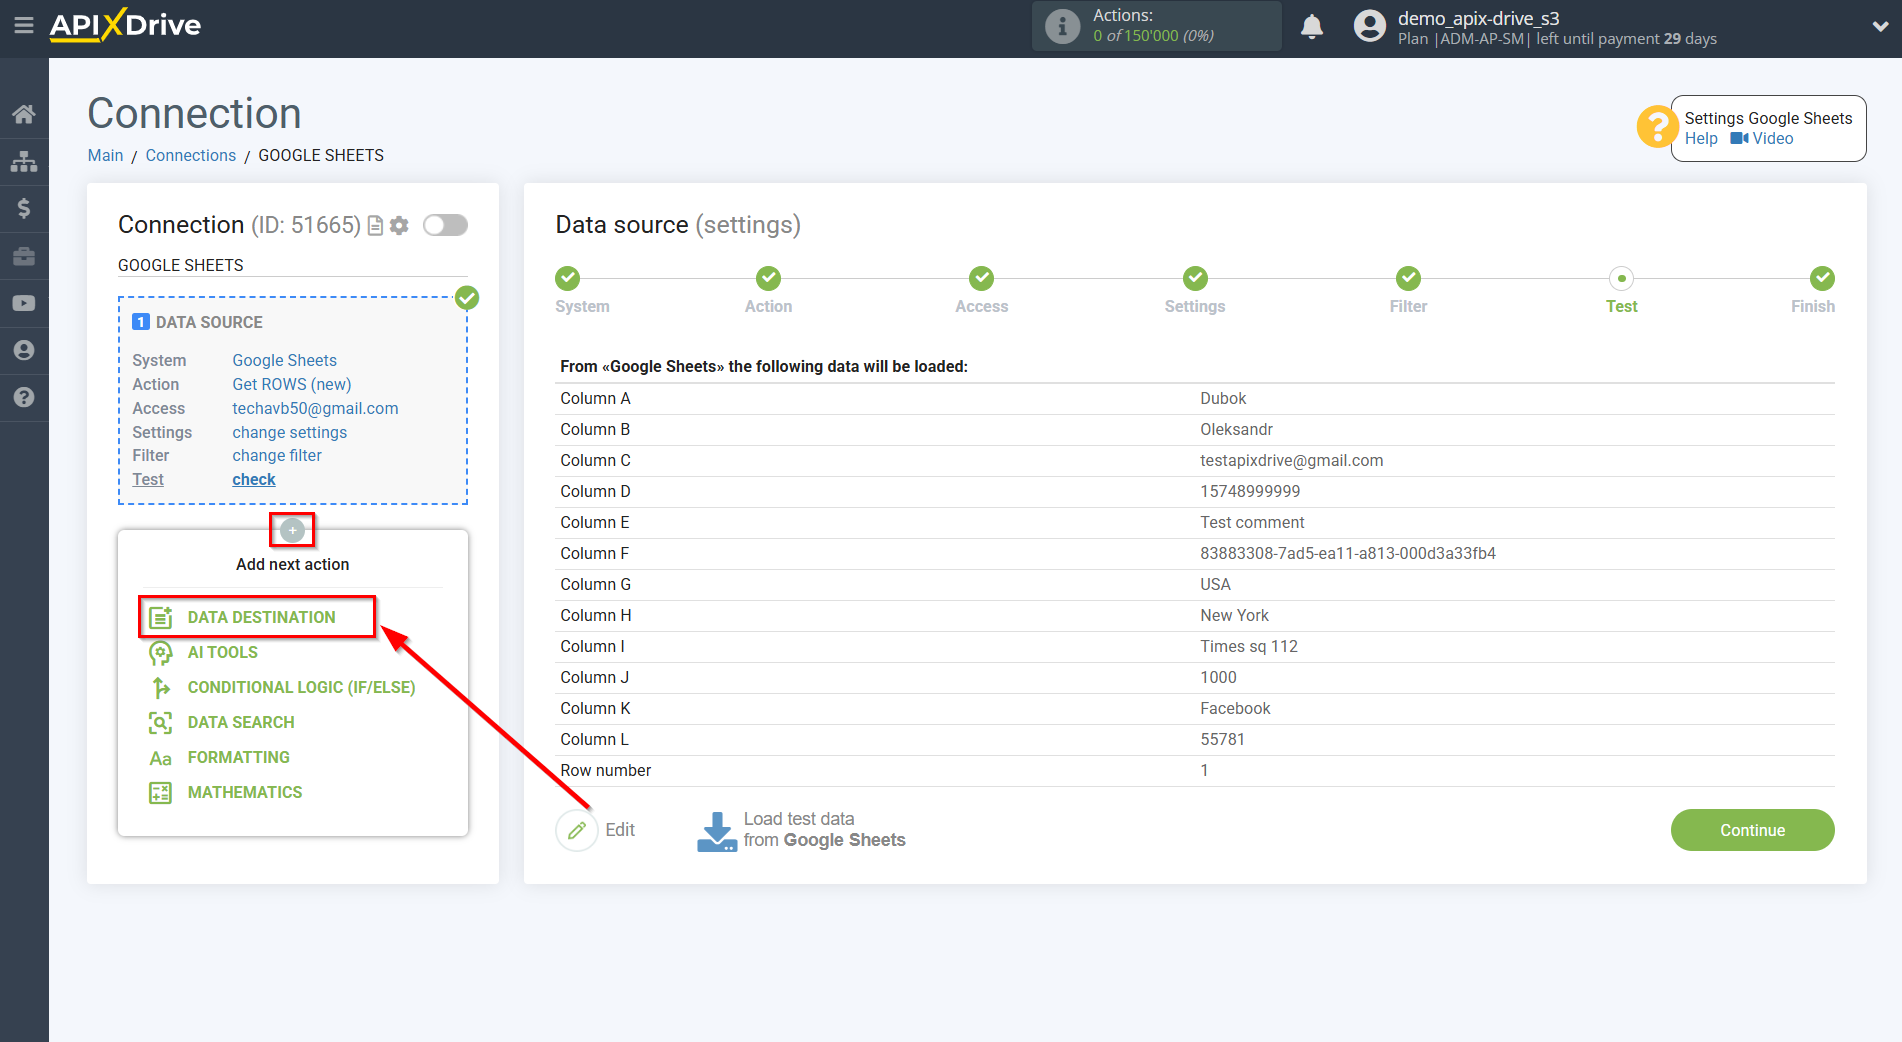Click the AI Tools icon
The width and height of the screenshot is (1902, 1042).
pyautogui.click(x=160, y=652)
